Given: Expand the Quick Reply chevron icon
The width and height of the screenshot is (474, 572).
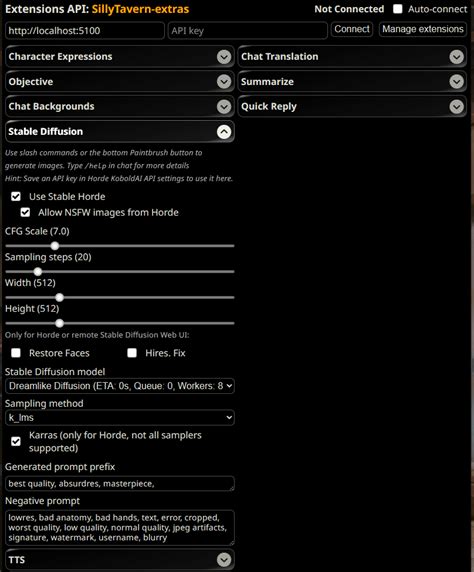Looking at the screenshot, I should coord(456,107).
